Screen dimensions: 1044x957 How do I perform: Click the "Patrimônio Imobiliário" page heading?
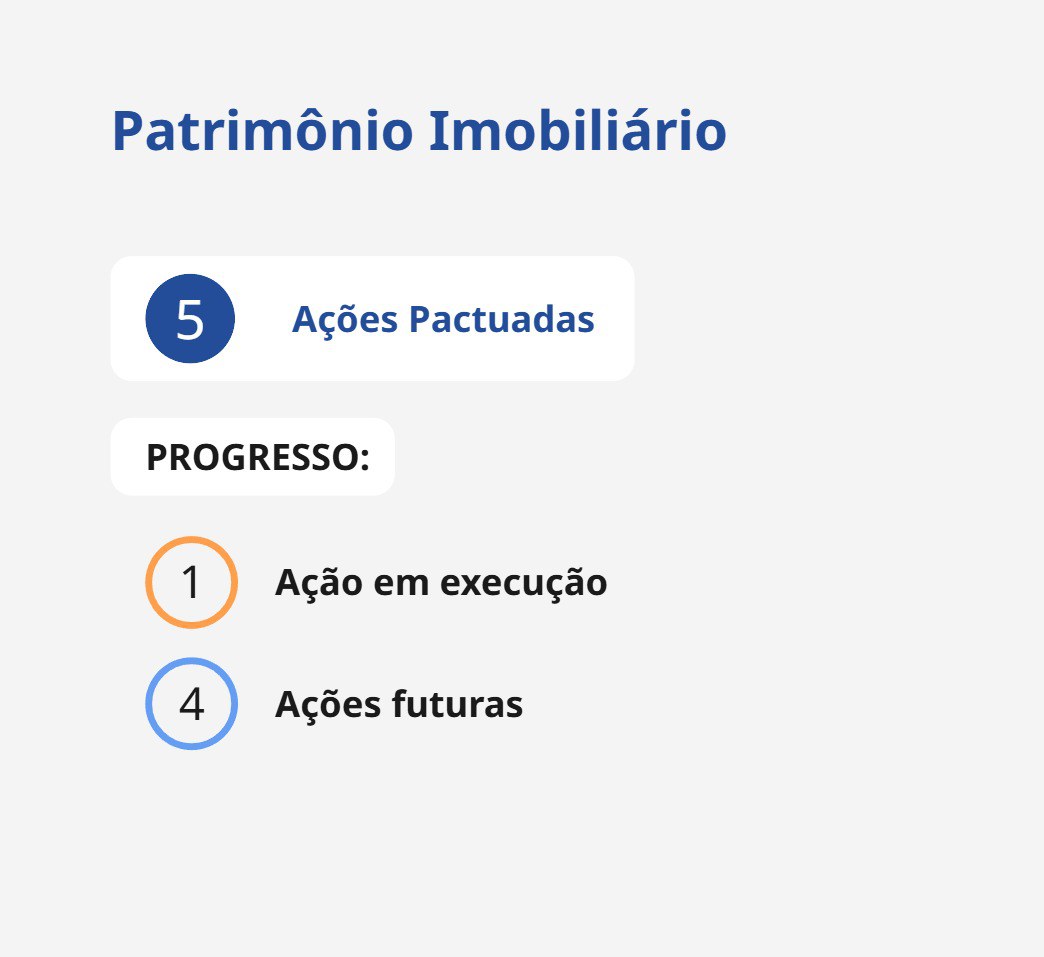[x=419, y=131]
